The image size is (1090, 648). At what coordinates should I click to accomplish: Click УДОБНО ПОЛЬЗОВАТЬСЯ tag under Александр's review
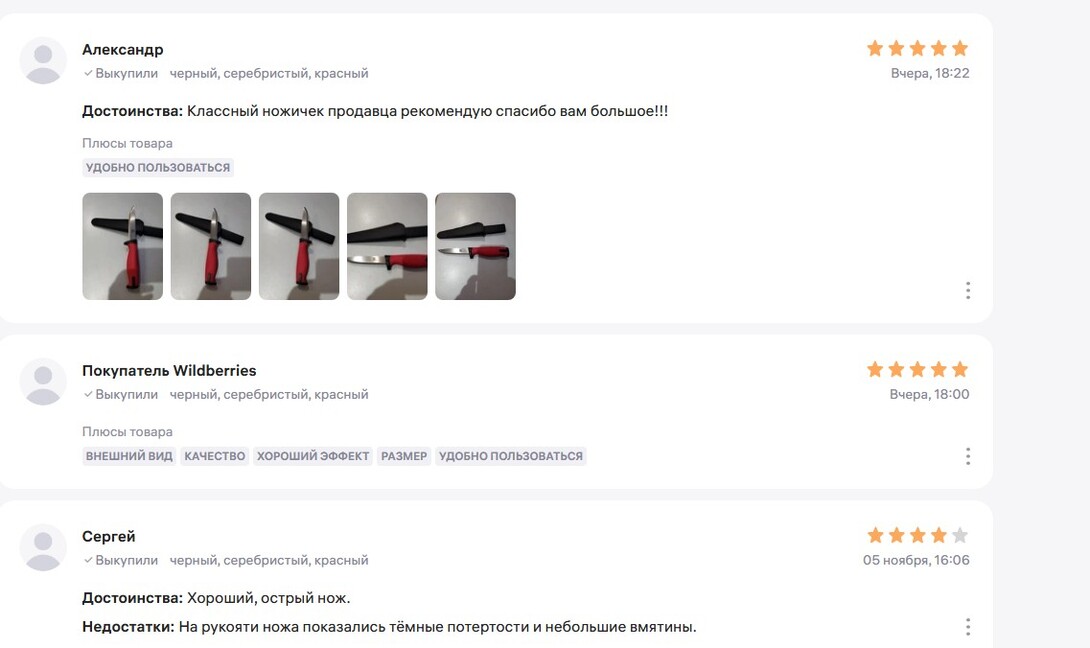point(158,168)
